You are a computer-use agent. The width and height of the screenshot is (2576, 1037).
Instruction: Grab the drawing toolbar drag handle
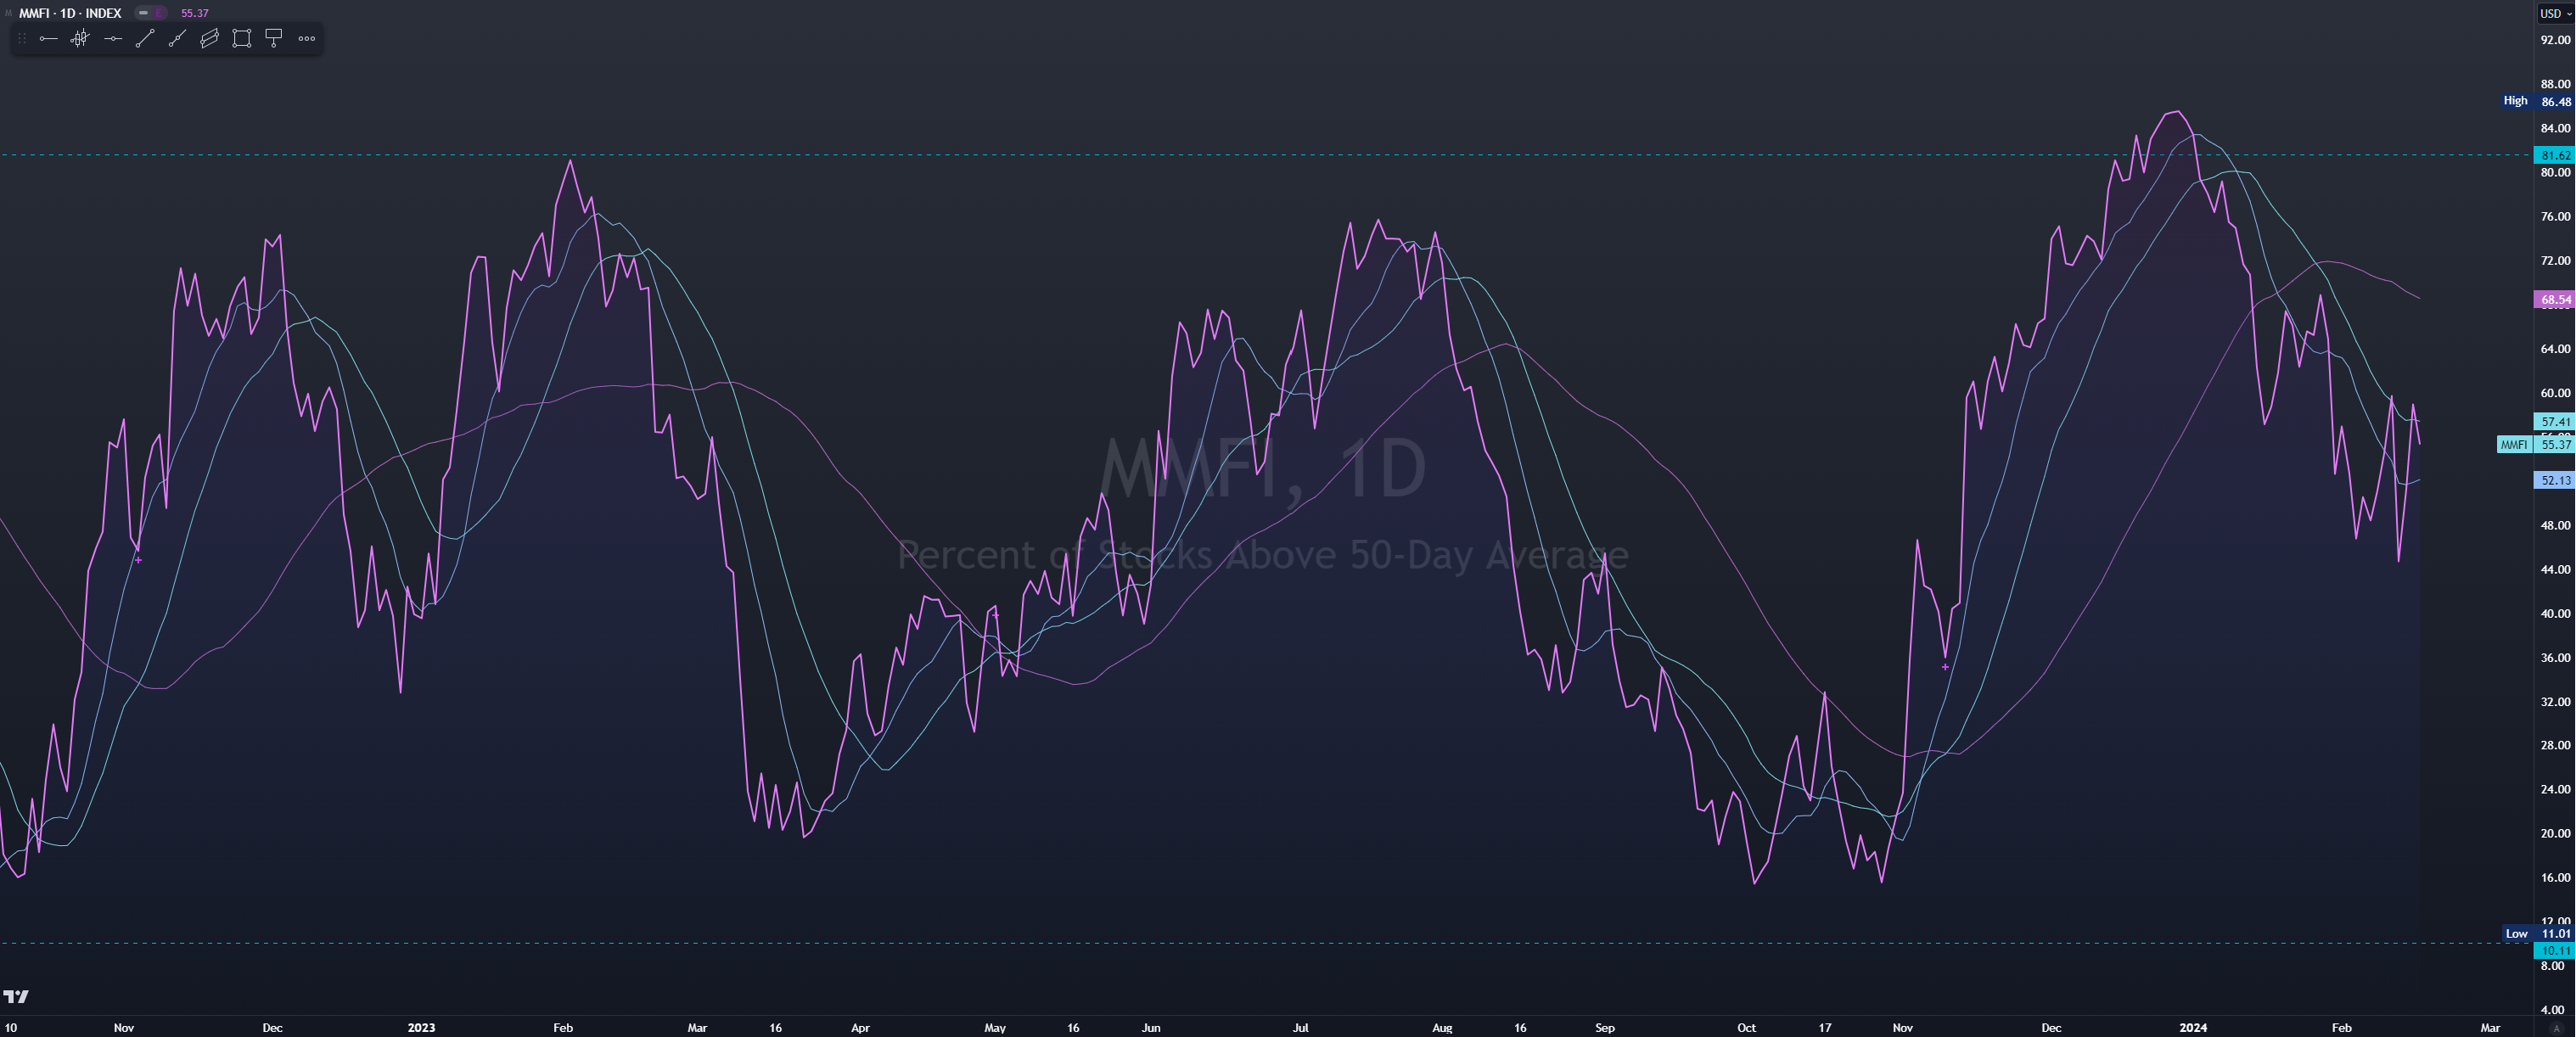pyautogui.click(x=22, y=39)
